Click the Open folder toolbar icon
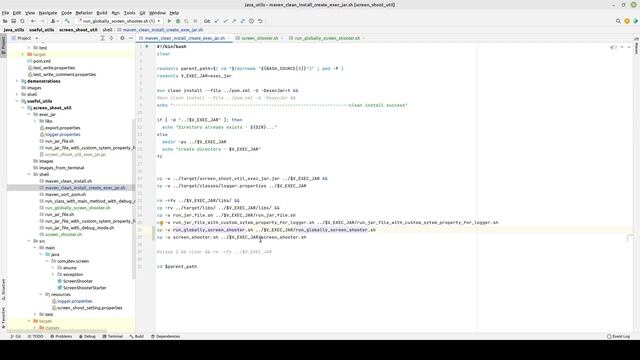Image resolution: width=640 pixels, height=360 pixels. tap(5, 21)
